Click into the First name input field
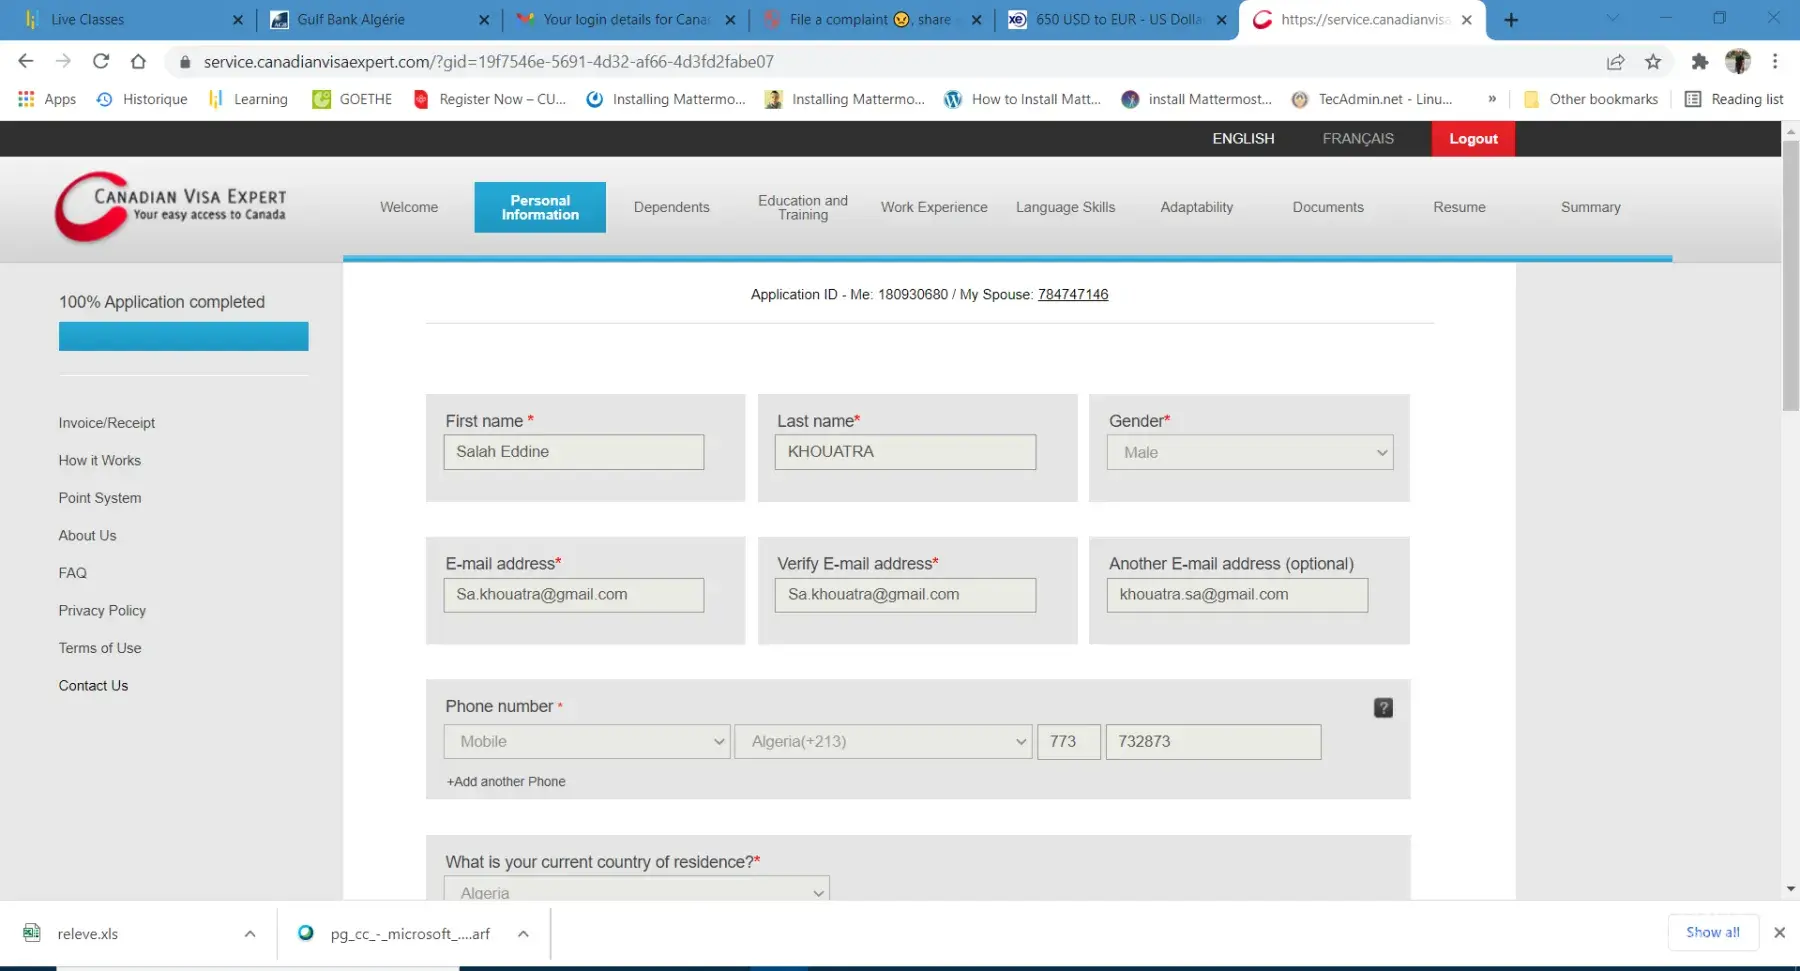Image resolution: width=1800 pixels, height=971 pixels. click(573, 452)
